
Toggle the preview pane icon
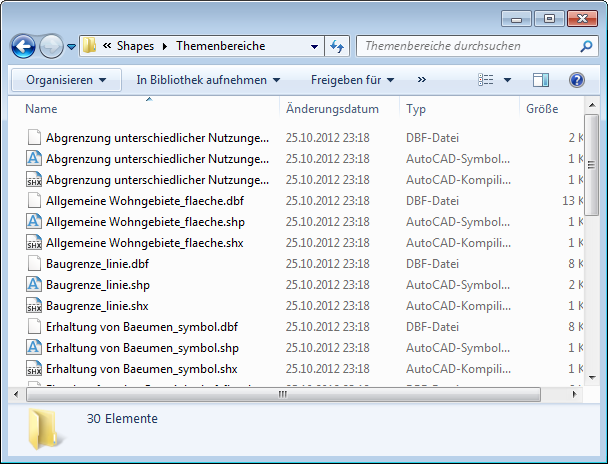pos(541,80)
